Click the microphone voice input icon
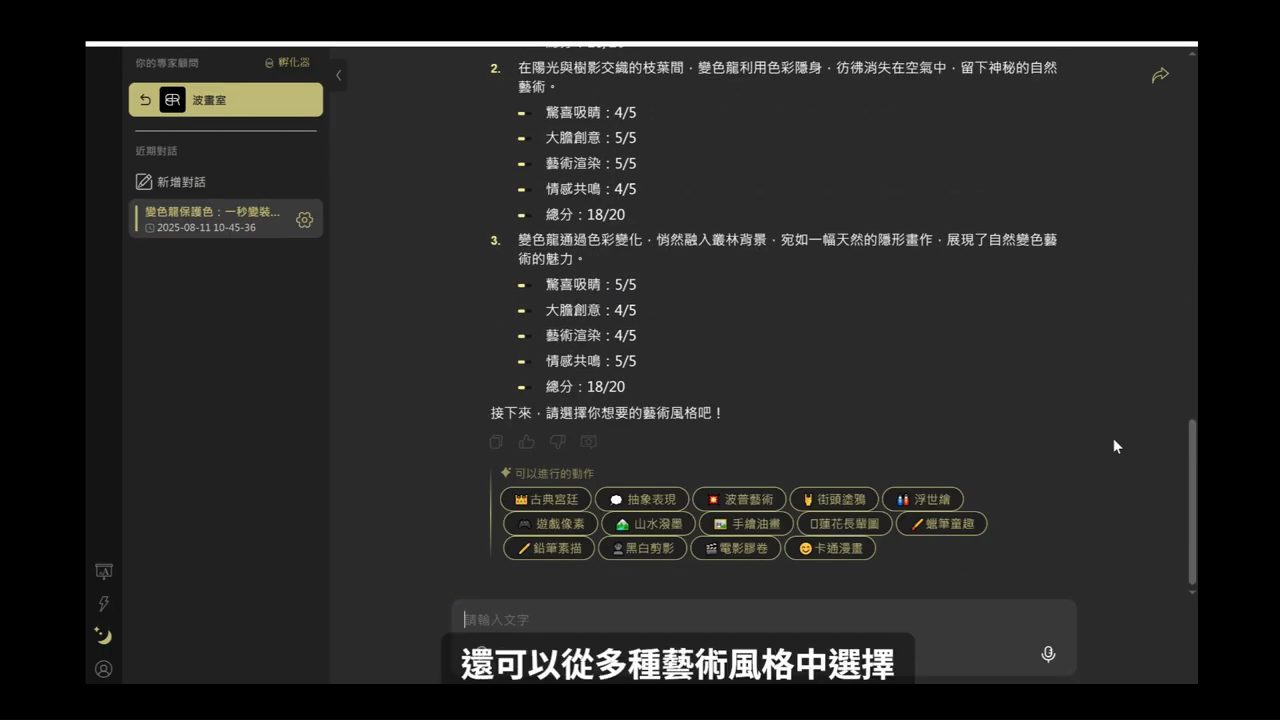 coord(1048,654)
